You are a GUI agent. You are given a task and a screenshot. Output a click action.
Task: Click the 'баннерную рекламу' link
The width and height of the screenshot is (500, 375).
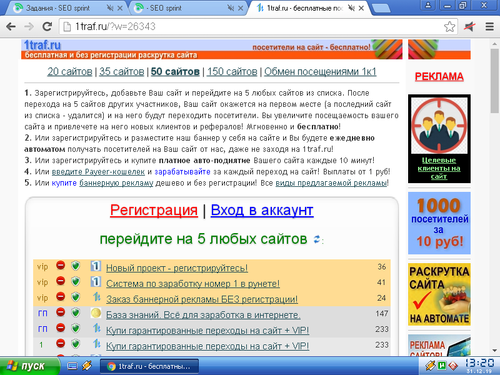coord(116,183)
